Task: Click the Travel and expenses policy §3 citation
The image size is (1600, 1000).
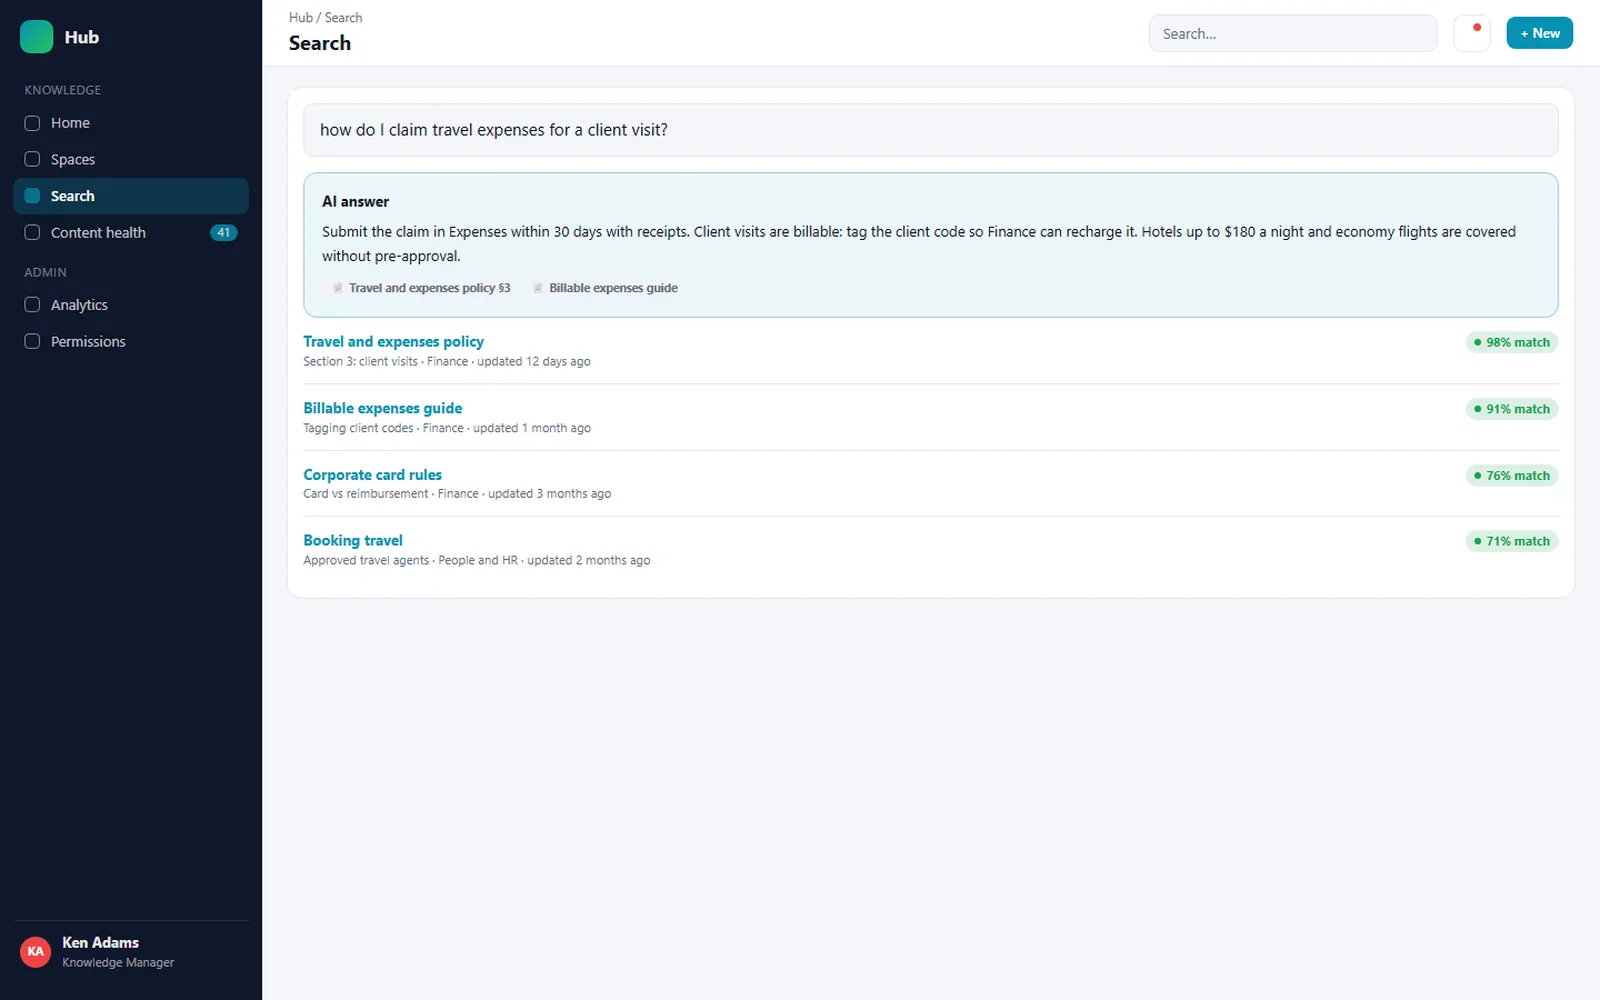Action: click(421, 288)
